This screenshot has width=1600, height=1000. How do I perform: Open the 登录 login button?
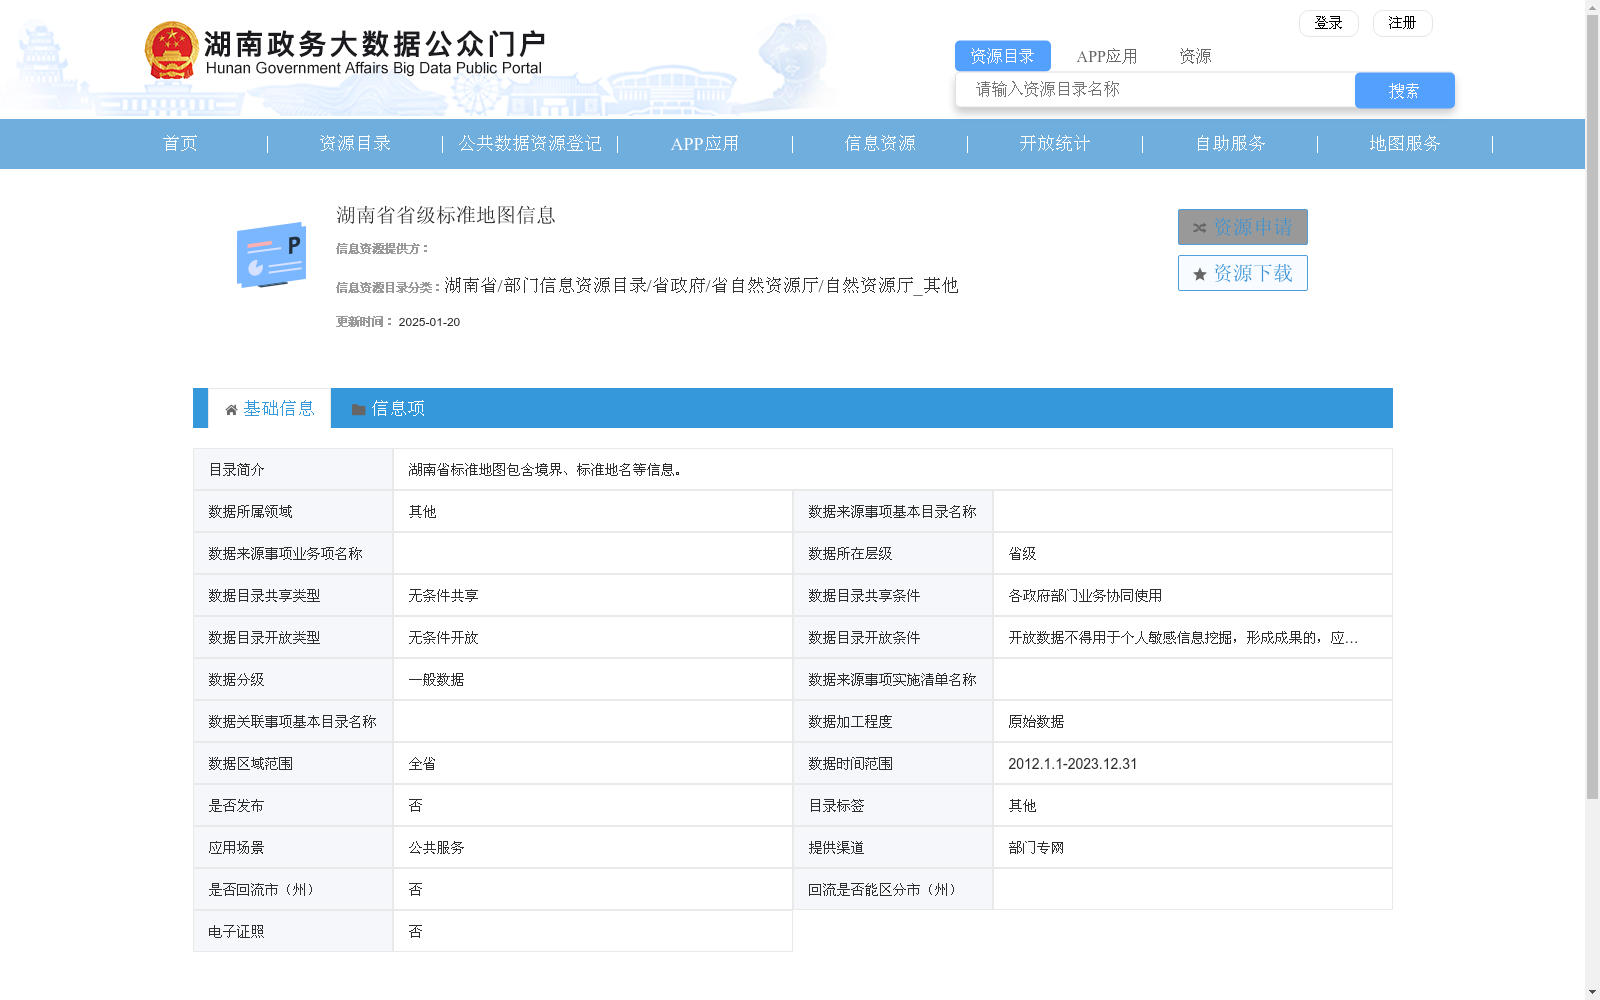1328,23
